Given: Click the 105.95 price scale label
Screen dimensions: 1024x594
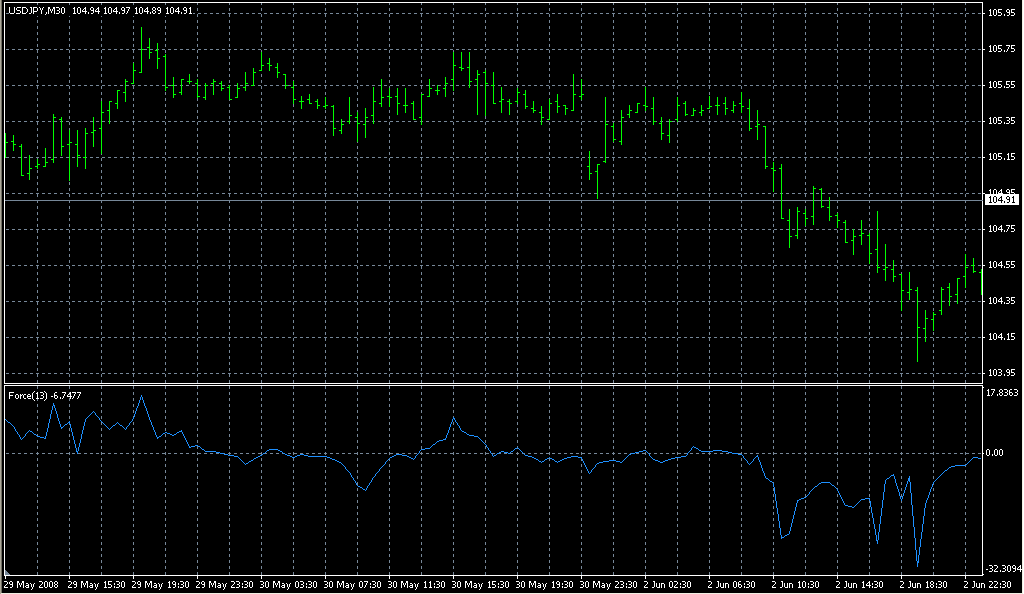Looking at the screenshot, I should click(x=1001, y=13).
